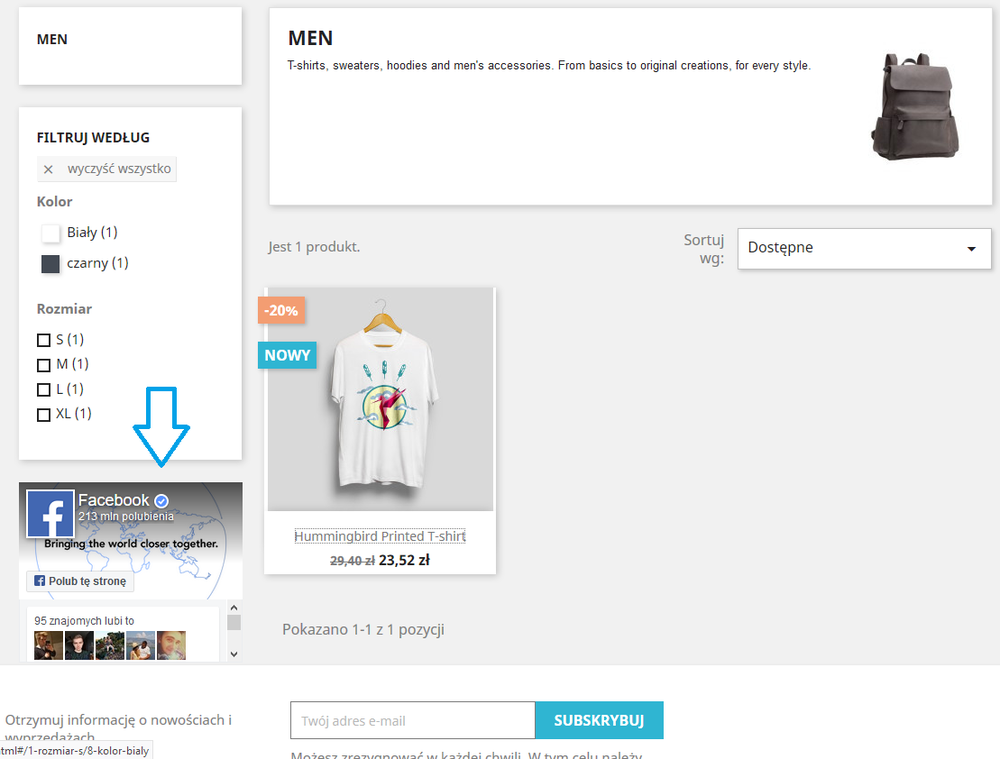1000x759 pixels.
Task: Click the backpack category image
Action: [x=915, y=107]
